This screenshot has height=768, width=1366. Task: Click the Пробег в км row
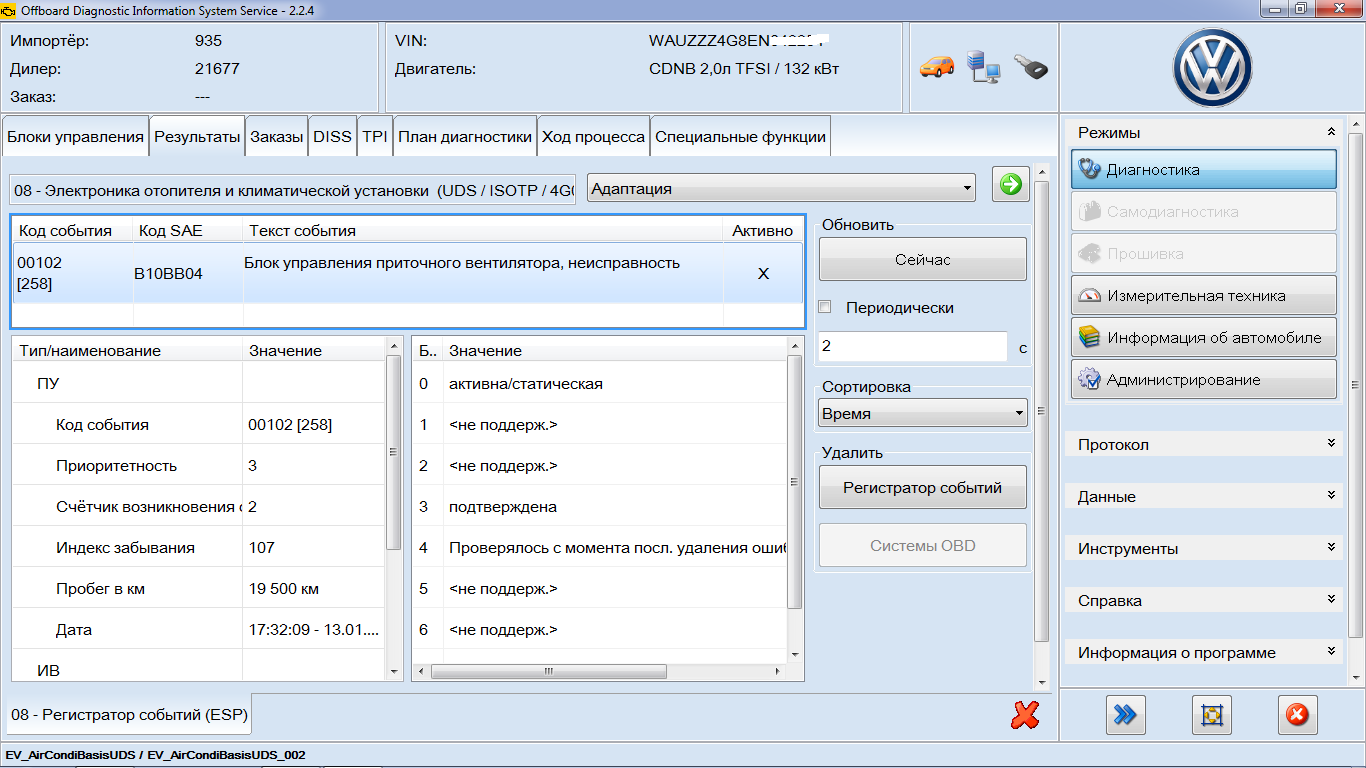[200, 589]
